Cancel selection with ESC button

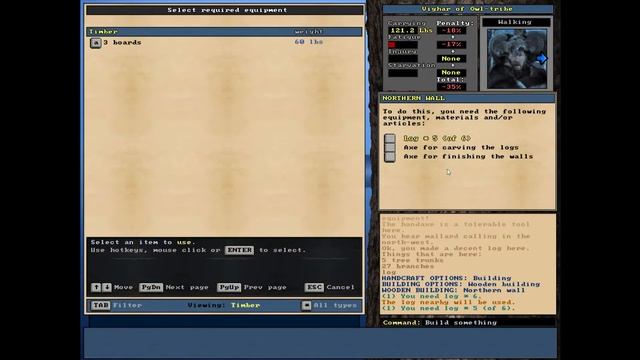314,287
